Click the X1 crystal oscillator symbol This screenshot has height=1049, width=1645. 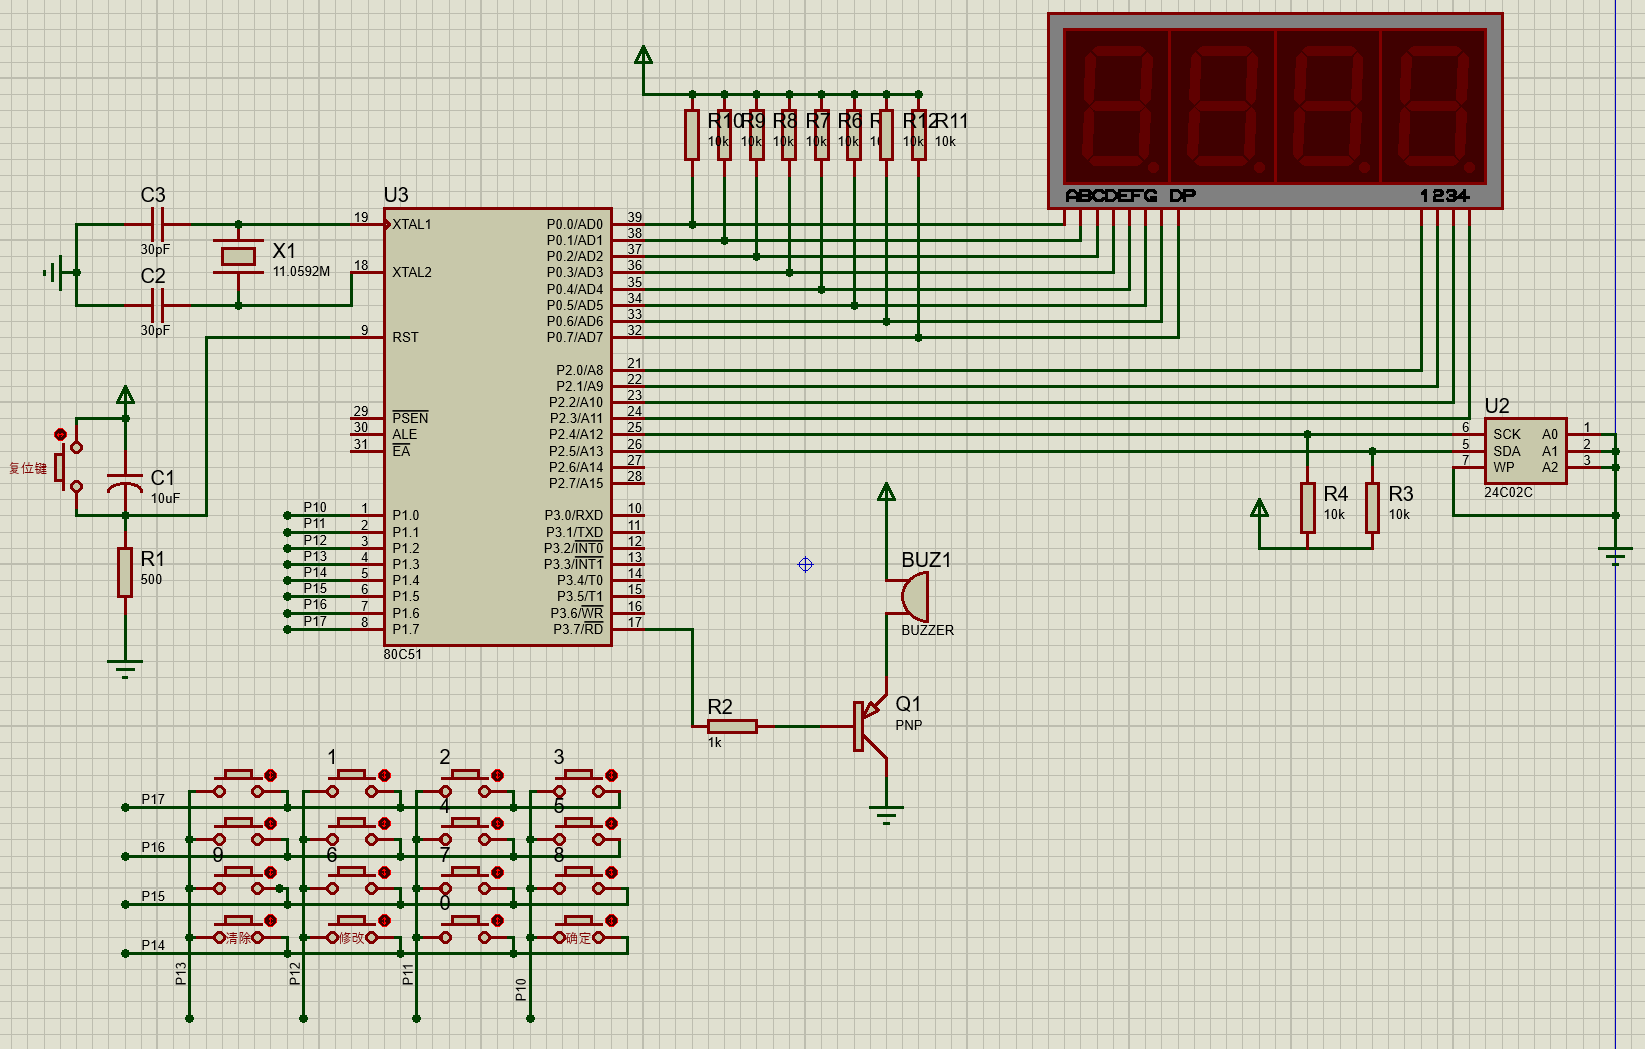click(238, 256)
